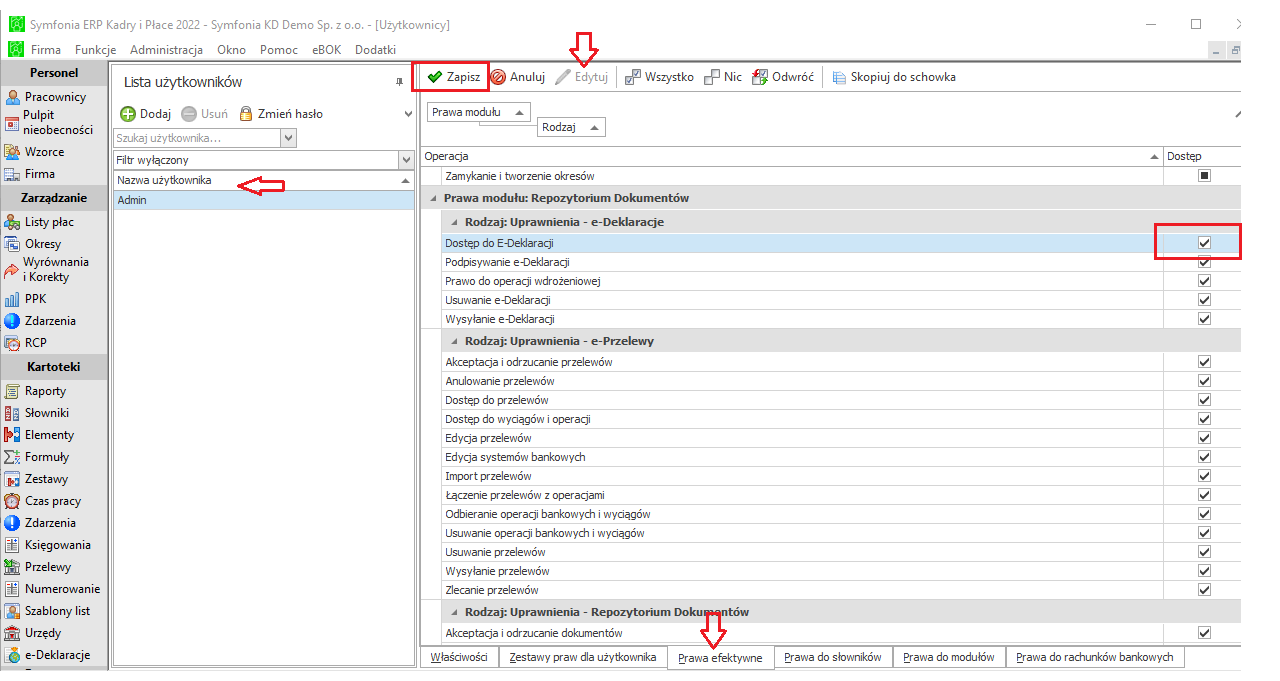Viewport: 1280px width, 681px height.
Task: Select the PPK sidebar icon
Action: 13,299
